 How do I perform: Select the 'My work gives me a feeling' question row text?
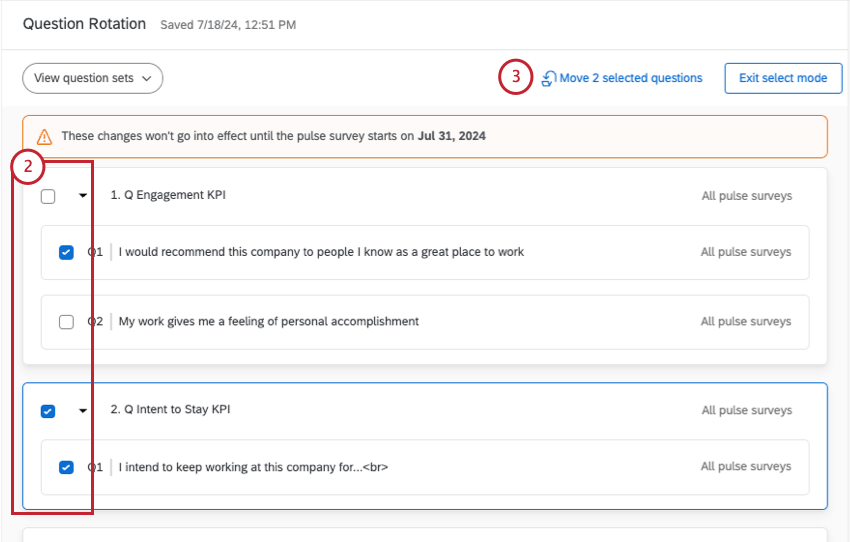268,322
